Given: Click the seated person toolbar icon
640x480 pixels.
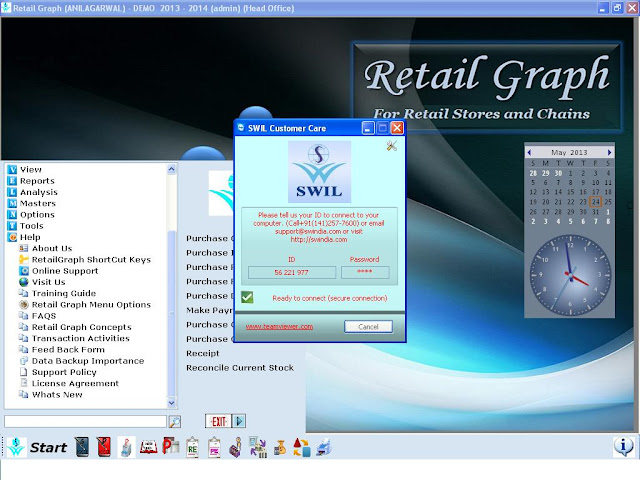Looking at the screenshot, I should pyautogui.click(x=126, y=447).
